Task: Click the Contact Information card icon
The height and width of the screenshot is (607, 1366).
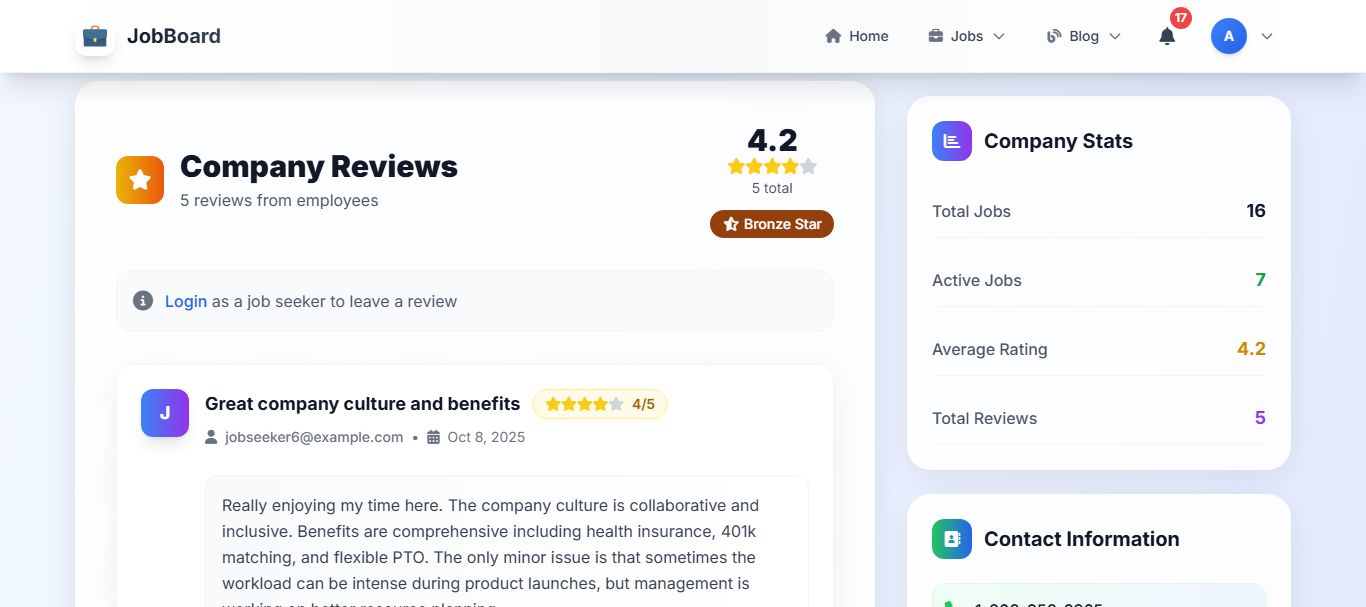Action: [x=951, y=539]
